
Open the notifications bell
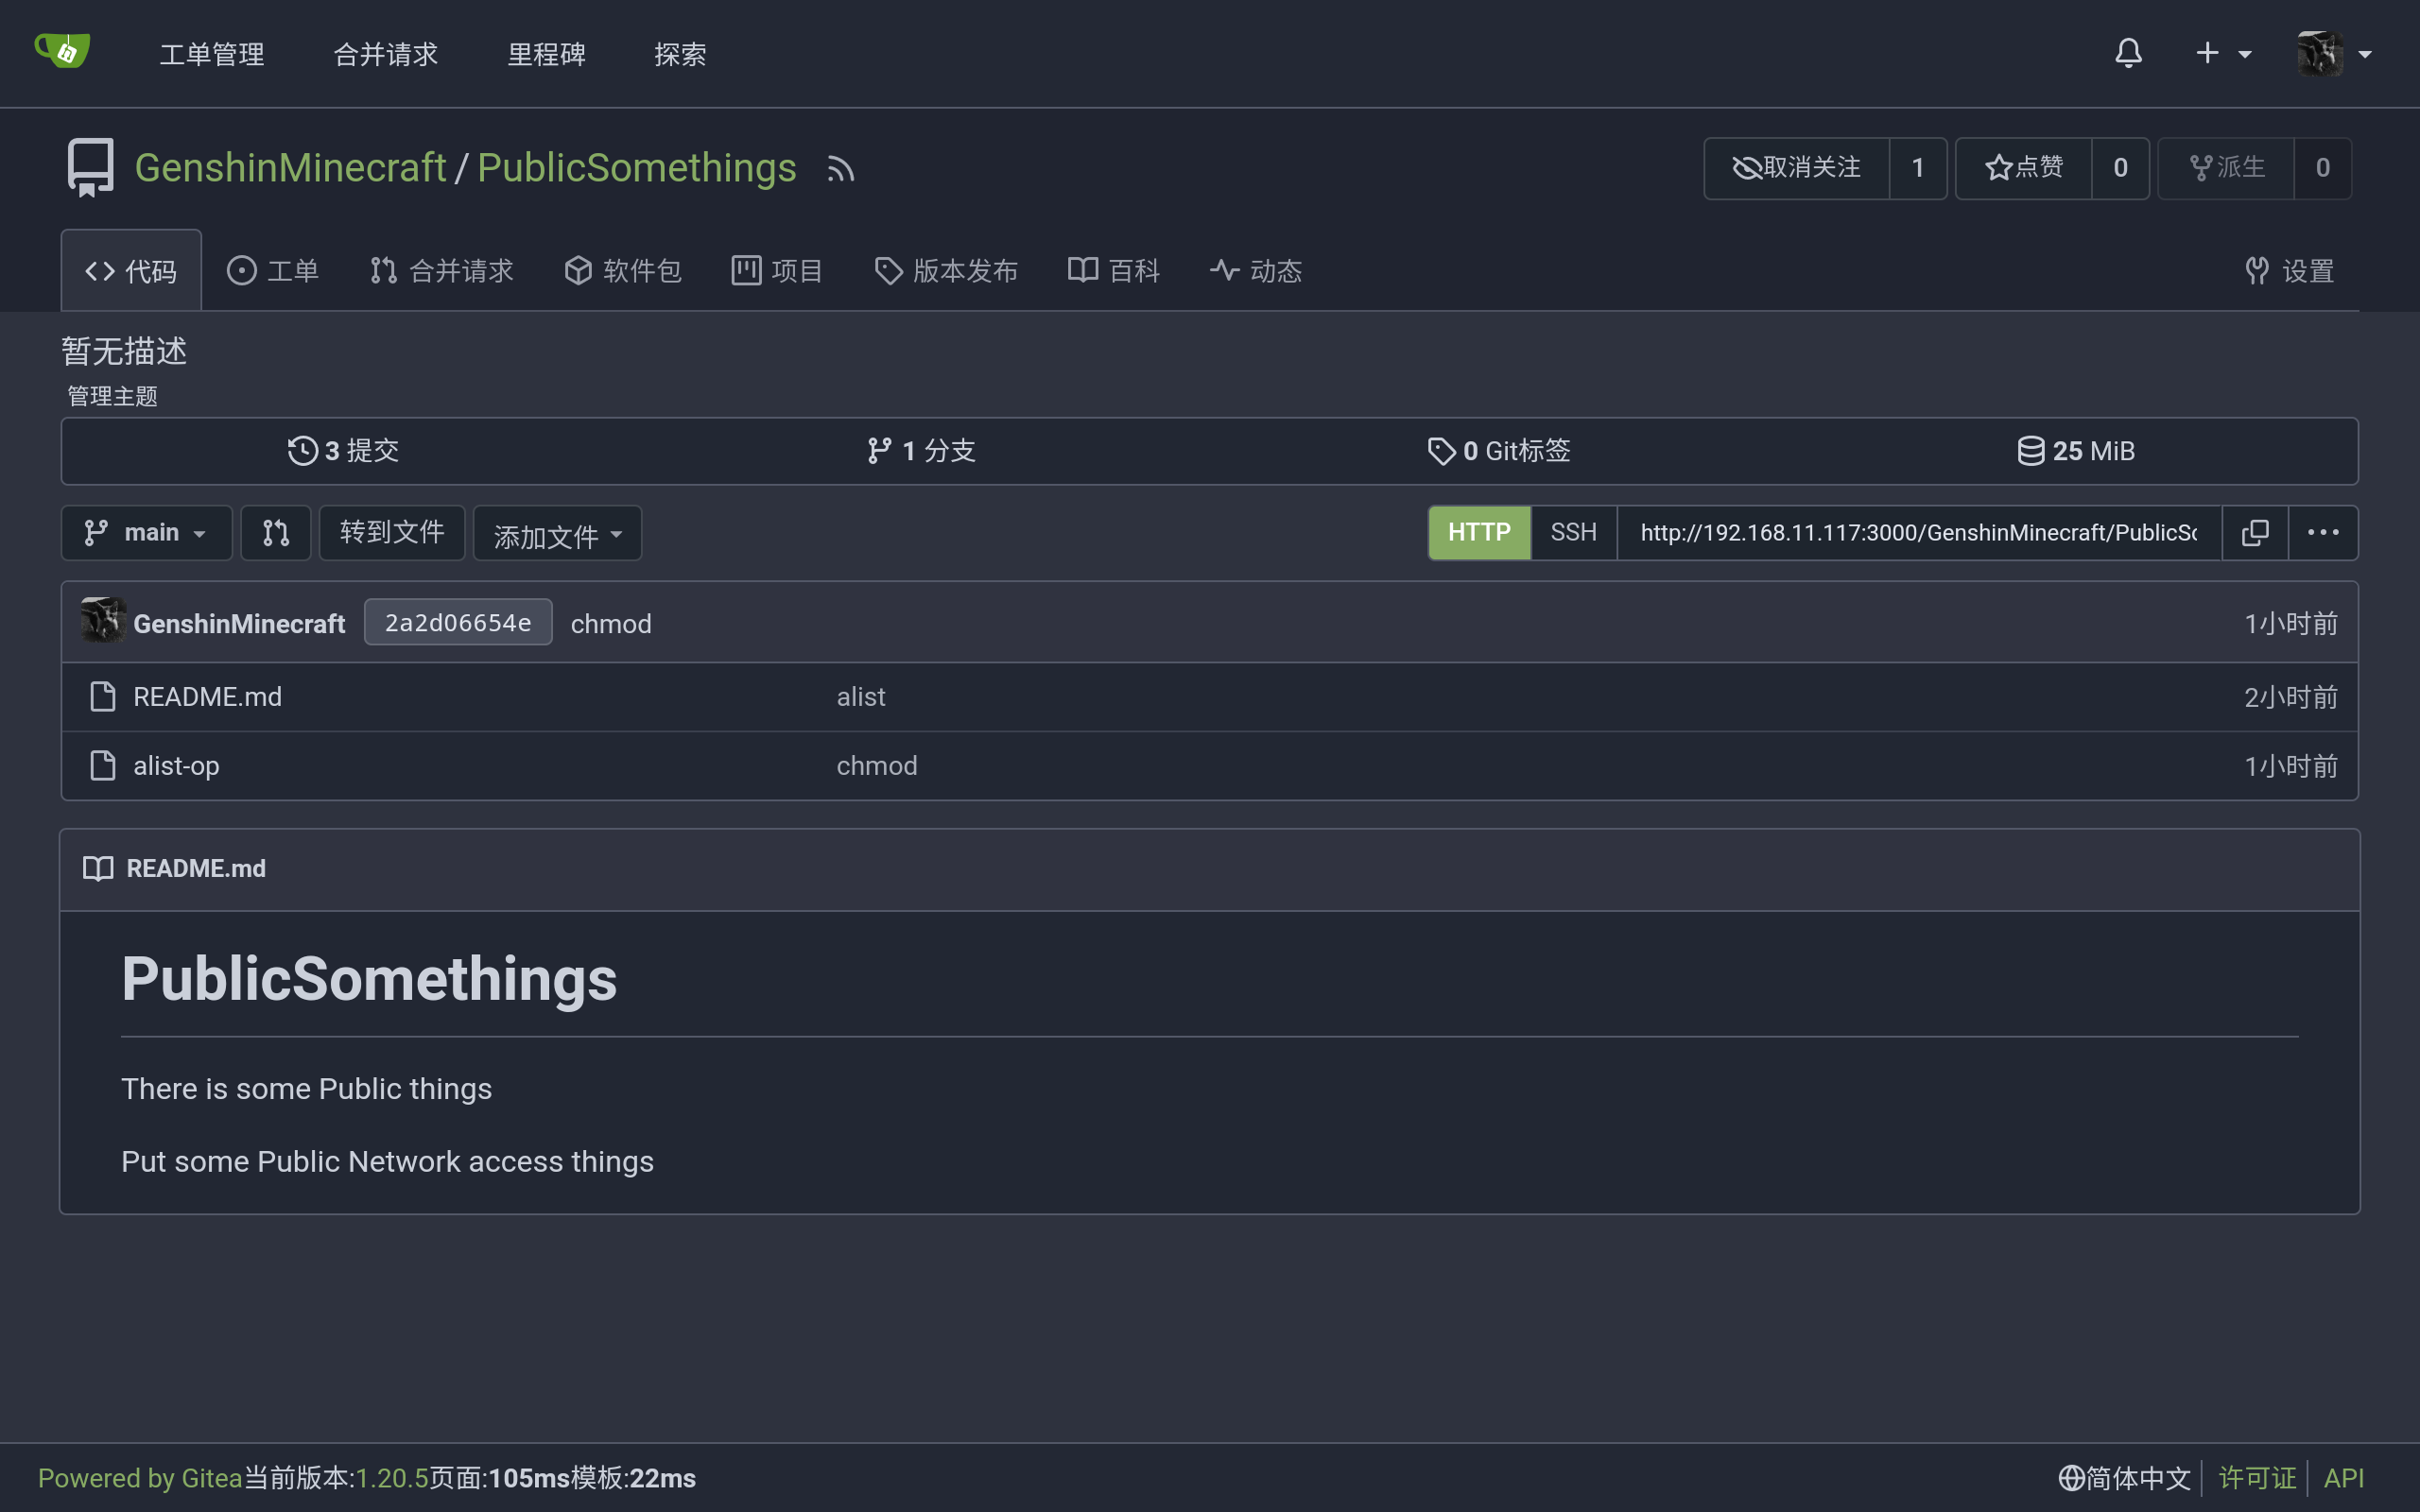pyautogui.click(x=2128, y=52)
